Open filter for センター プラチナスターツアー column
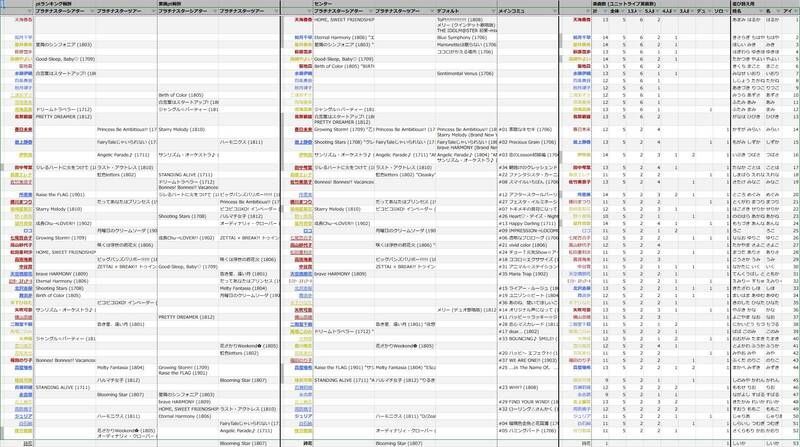This screenshot has width=800, height=447. pyautogui.click(x=432, y=11)
